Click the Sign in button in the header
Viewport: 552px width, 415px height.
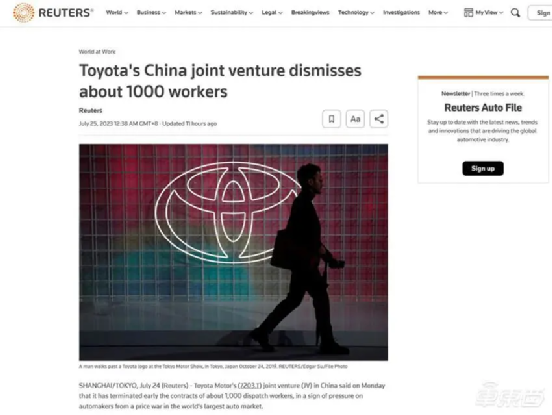point(540,13)
